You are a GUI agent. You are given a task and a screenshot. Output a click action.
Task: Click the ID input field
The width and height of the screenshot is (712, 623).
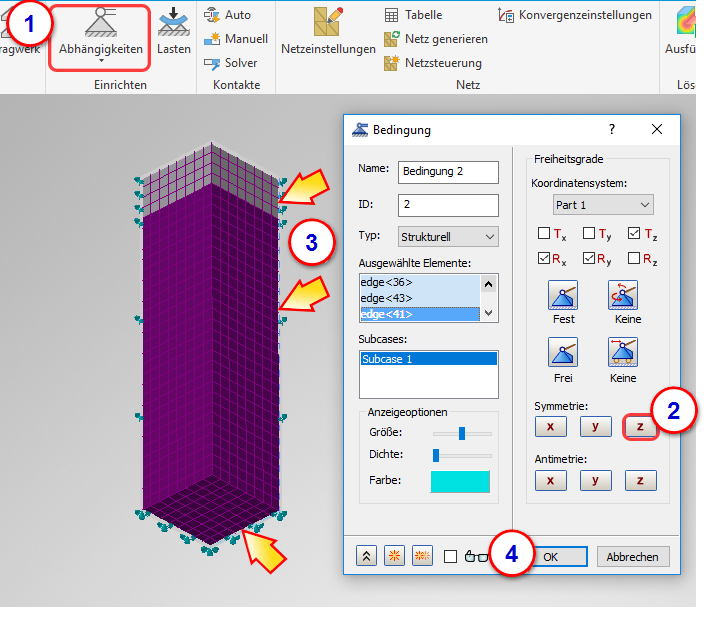click(448, 205)
